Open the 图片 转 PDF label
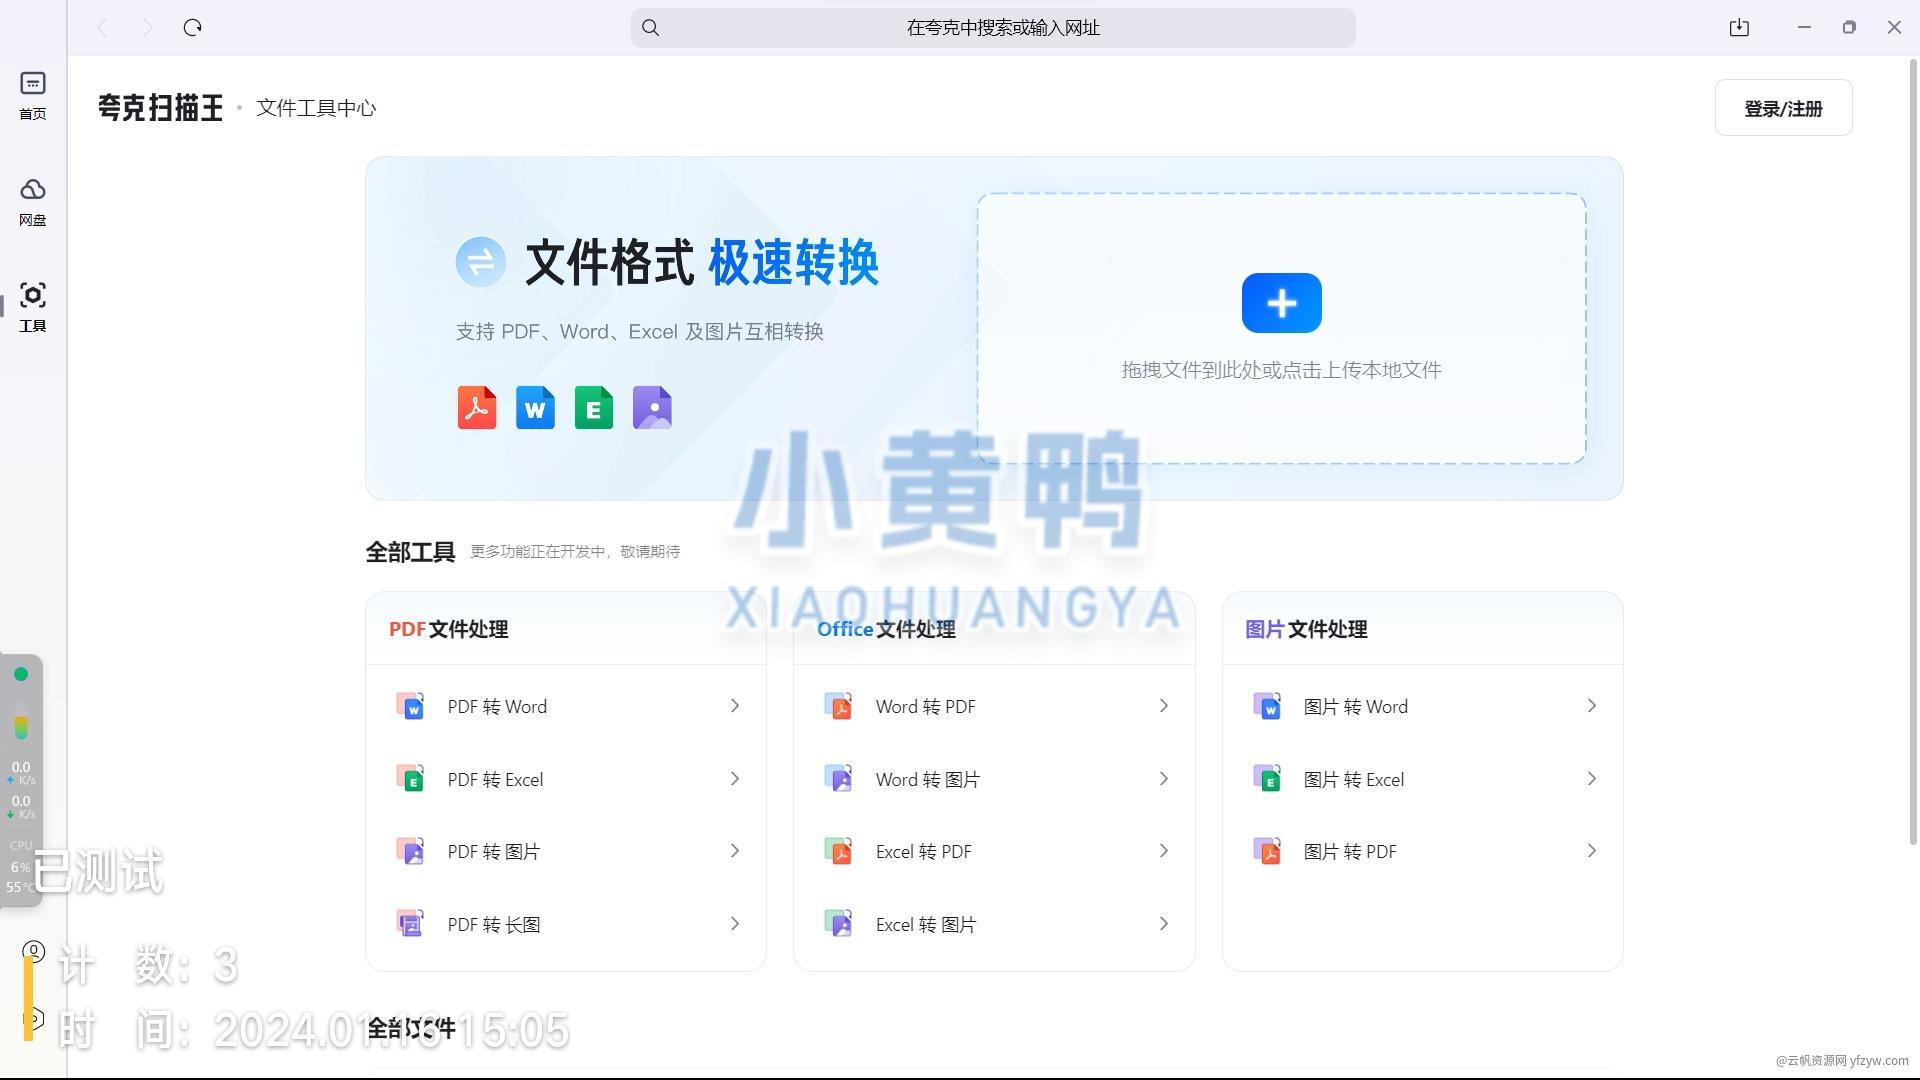This screenshot has height=1080, width=1920. pyautogui.click(x=1350, y=852)
